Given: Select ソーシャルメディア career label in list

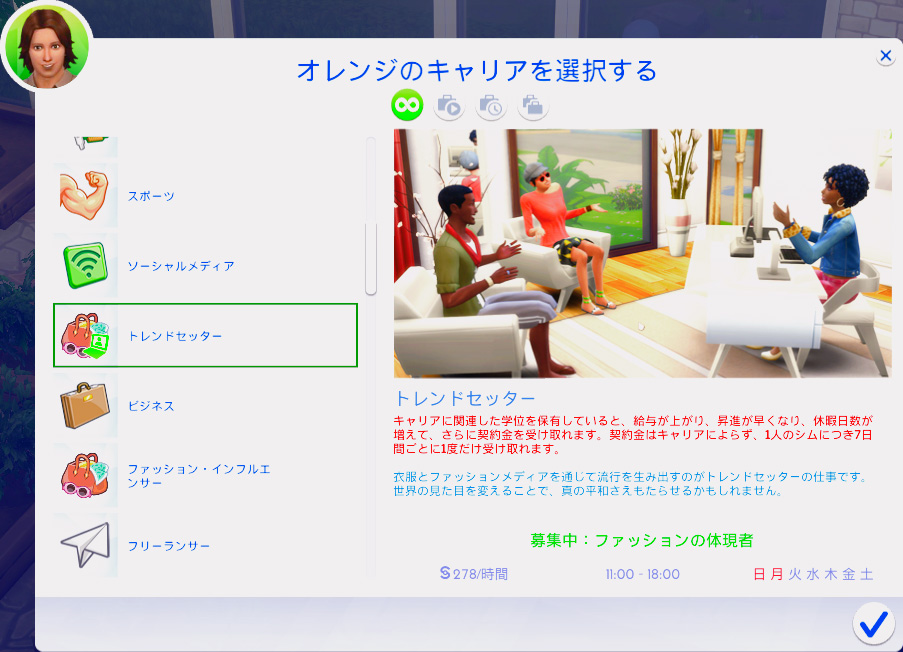Looking at the screenshot, I should (x=181, y=267).
